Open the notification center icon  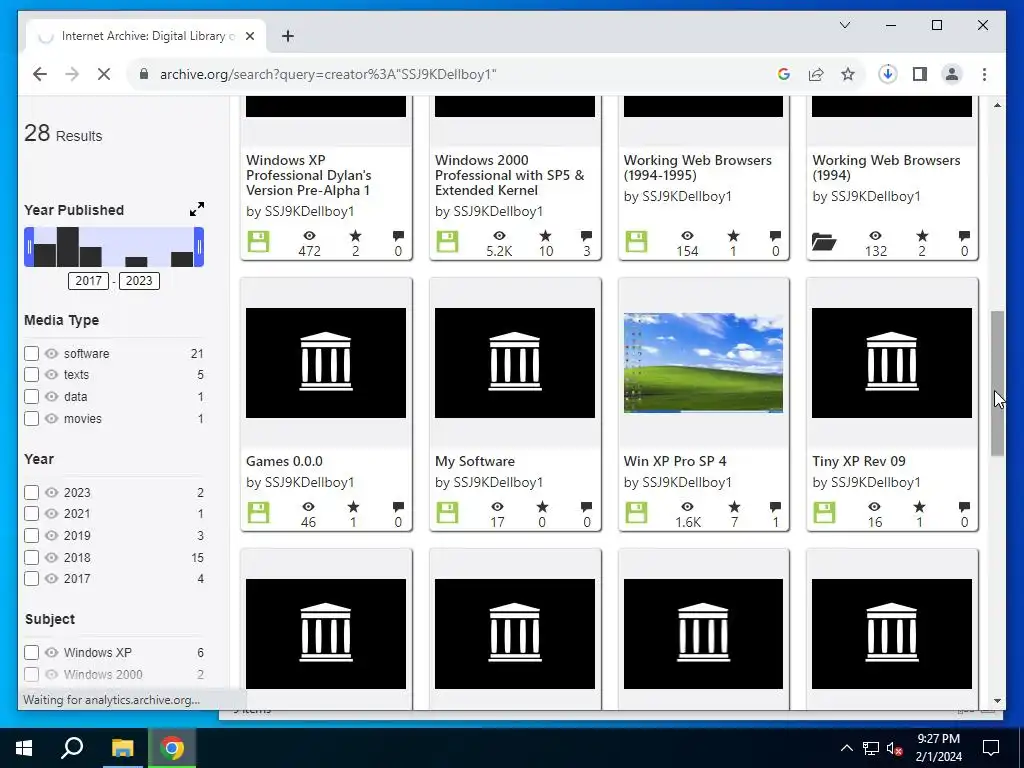click(991, 748)
